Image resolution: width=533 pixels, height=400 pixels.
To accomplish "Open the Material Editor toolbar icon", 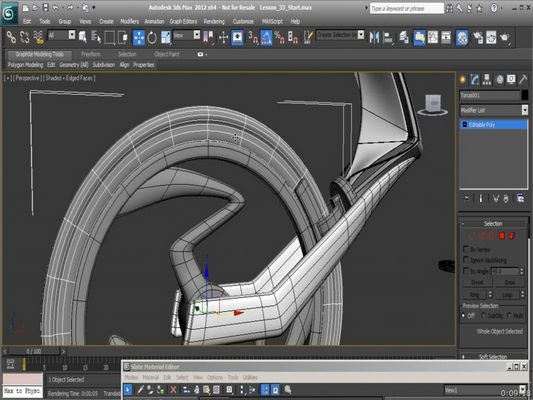I will point(462,37).
